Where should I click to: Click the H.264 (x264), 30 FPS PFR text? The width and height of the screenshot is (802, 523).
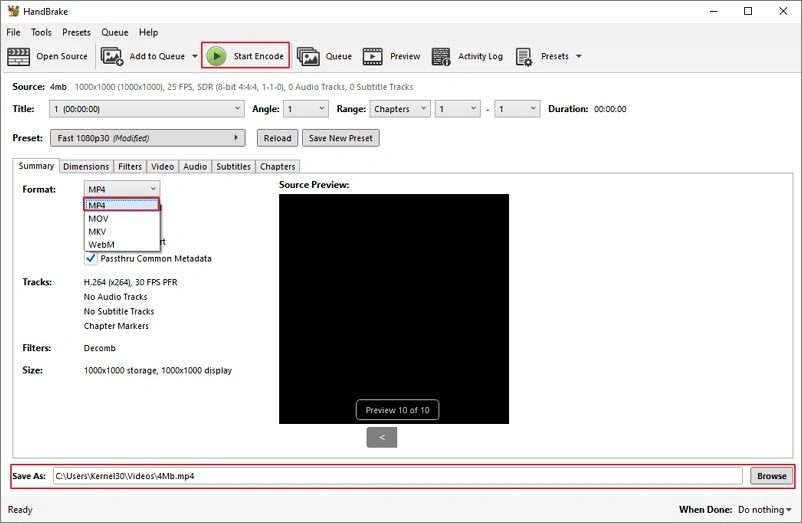pyautogui.click(x=130, y=282)
